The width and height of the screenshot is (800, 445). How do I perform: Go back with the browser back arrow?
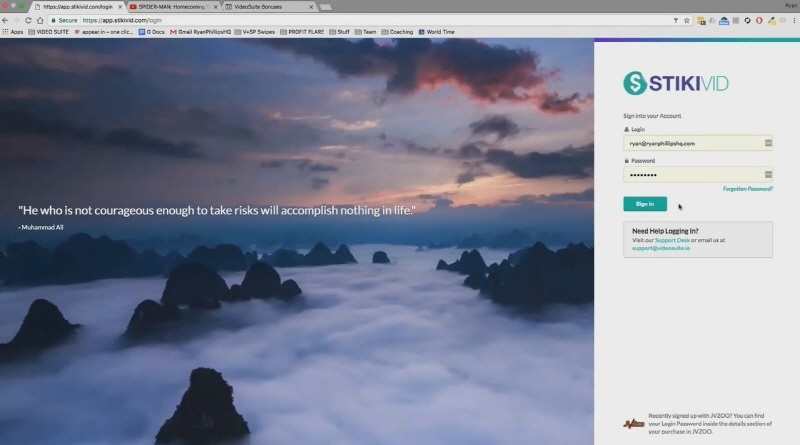5,20
